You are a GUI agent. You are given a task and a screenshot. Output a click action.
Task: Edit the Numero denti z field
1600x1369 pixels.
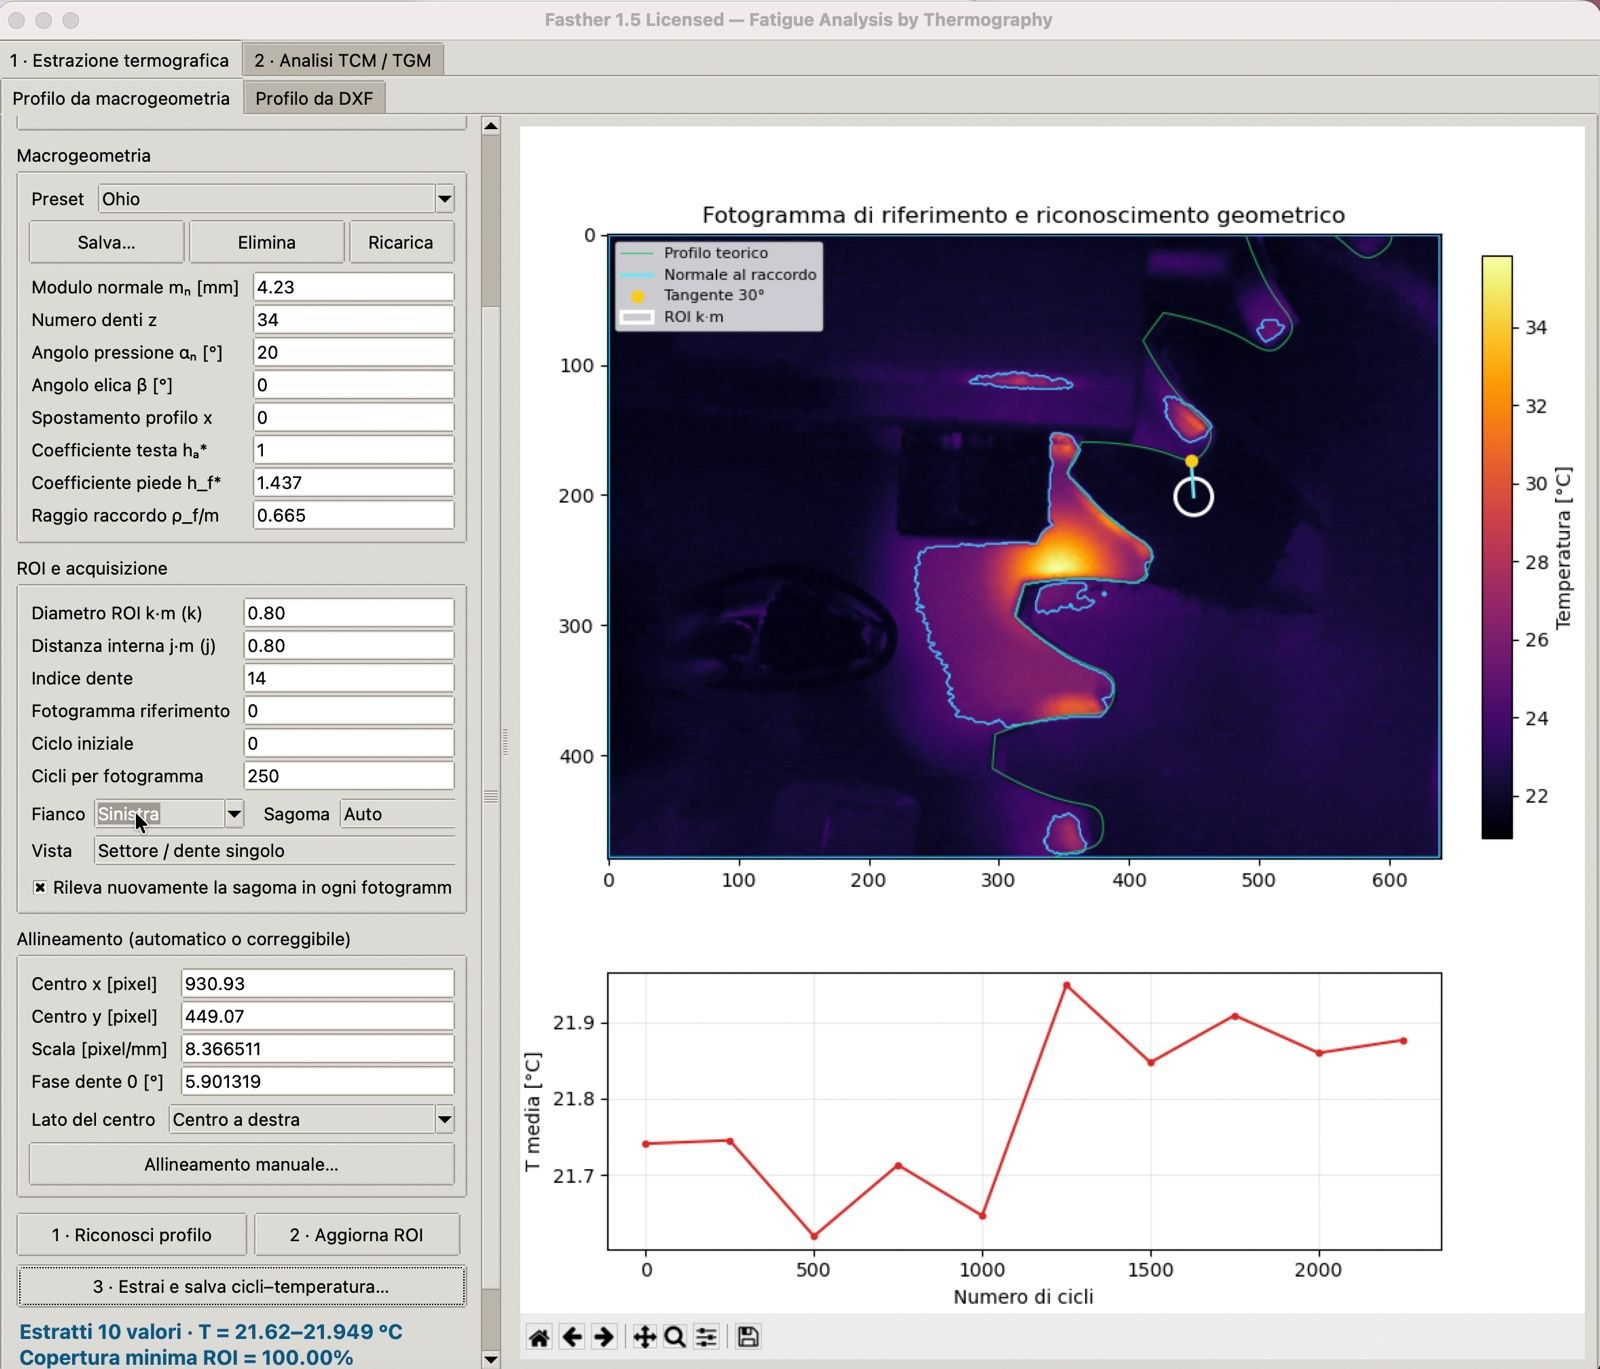pyautogui.click(x=353, y=320)
